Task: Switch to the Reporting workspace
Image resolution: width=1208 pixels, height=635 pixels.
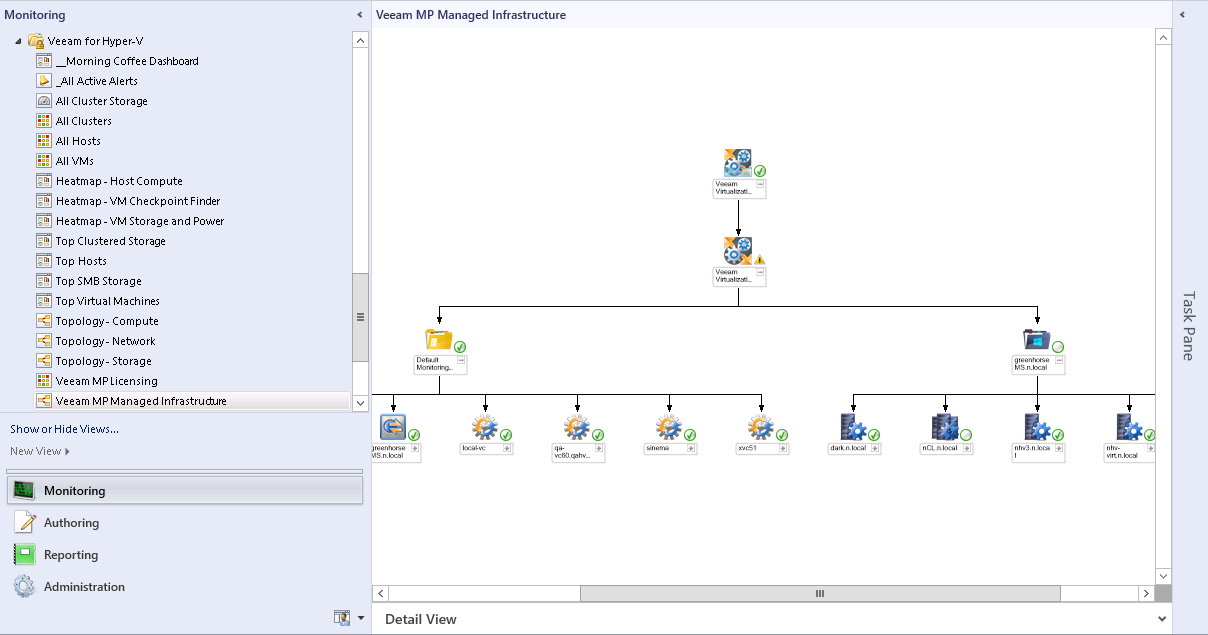Action: pyautogui.click(x=71, y=554)
